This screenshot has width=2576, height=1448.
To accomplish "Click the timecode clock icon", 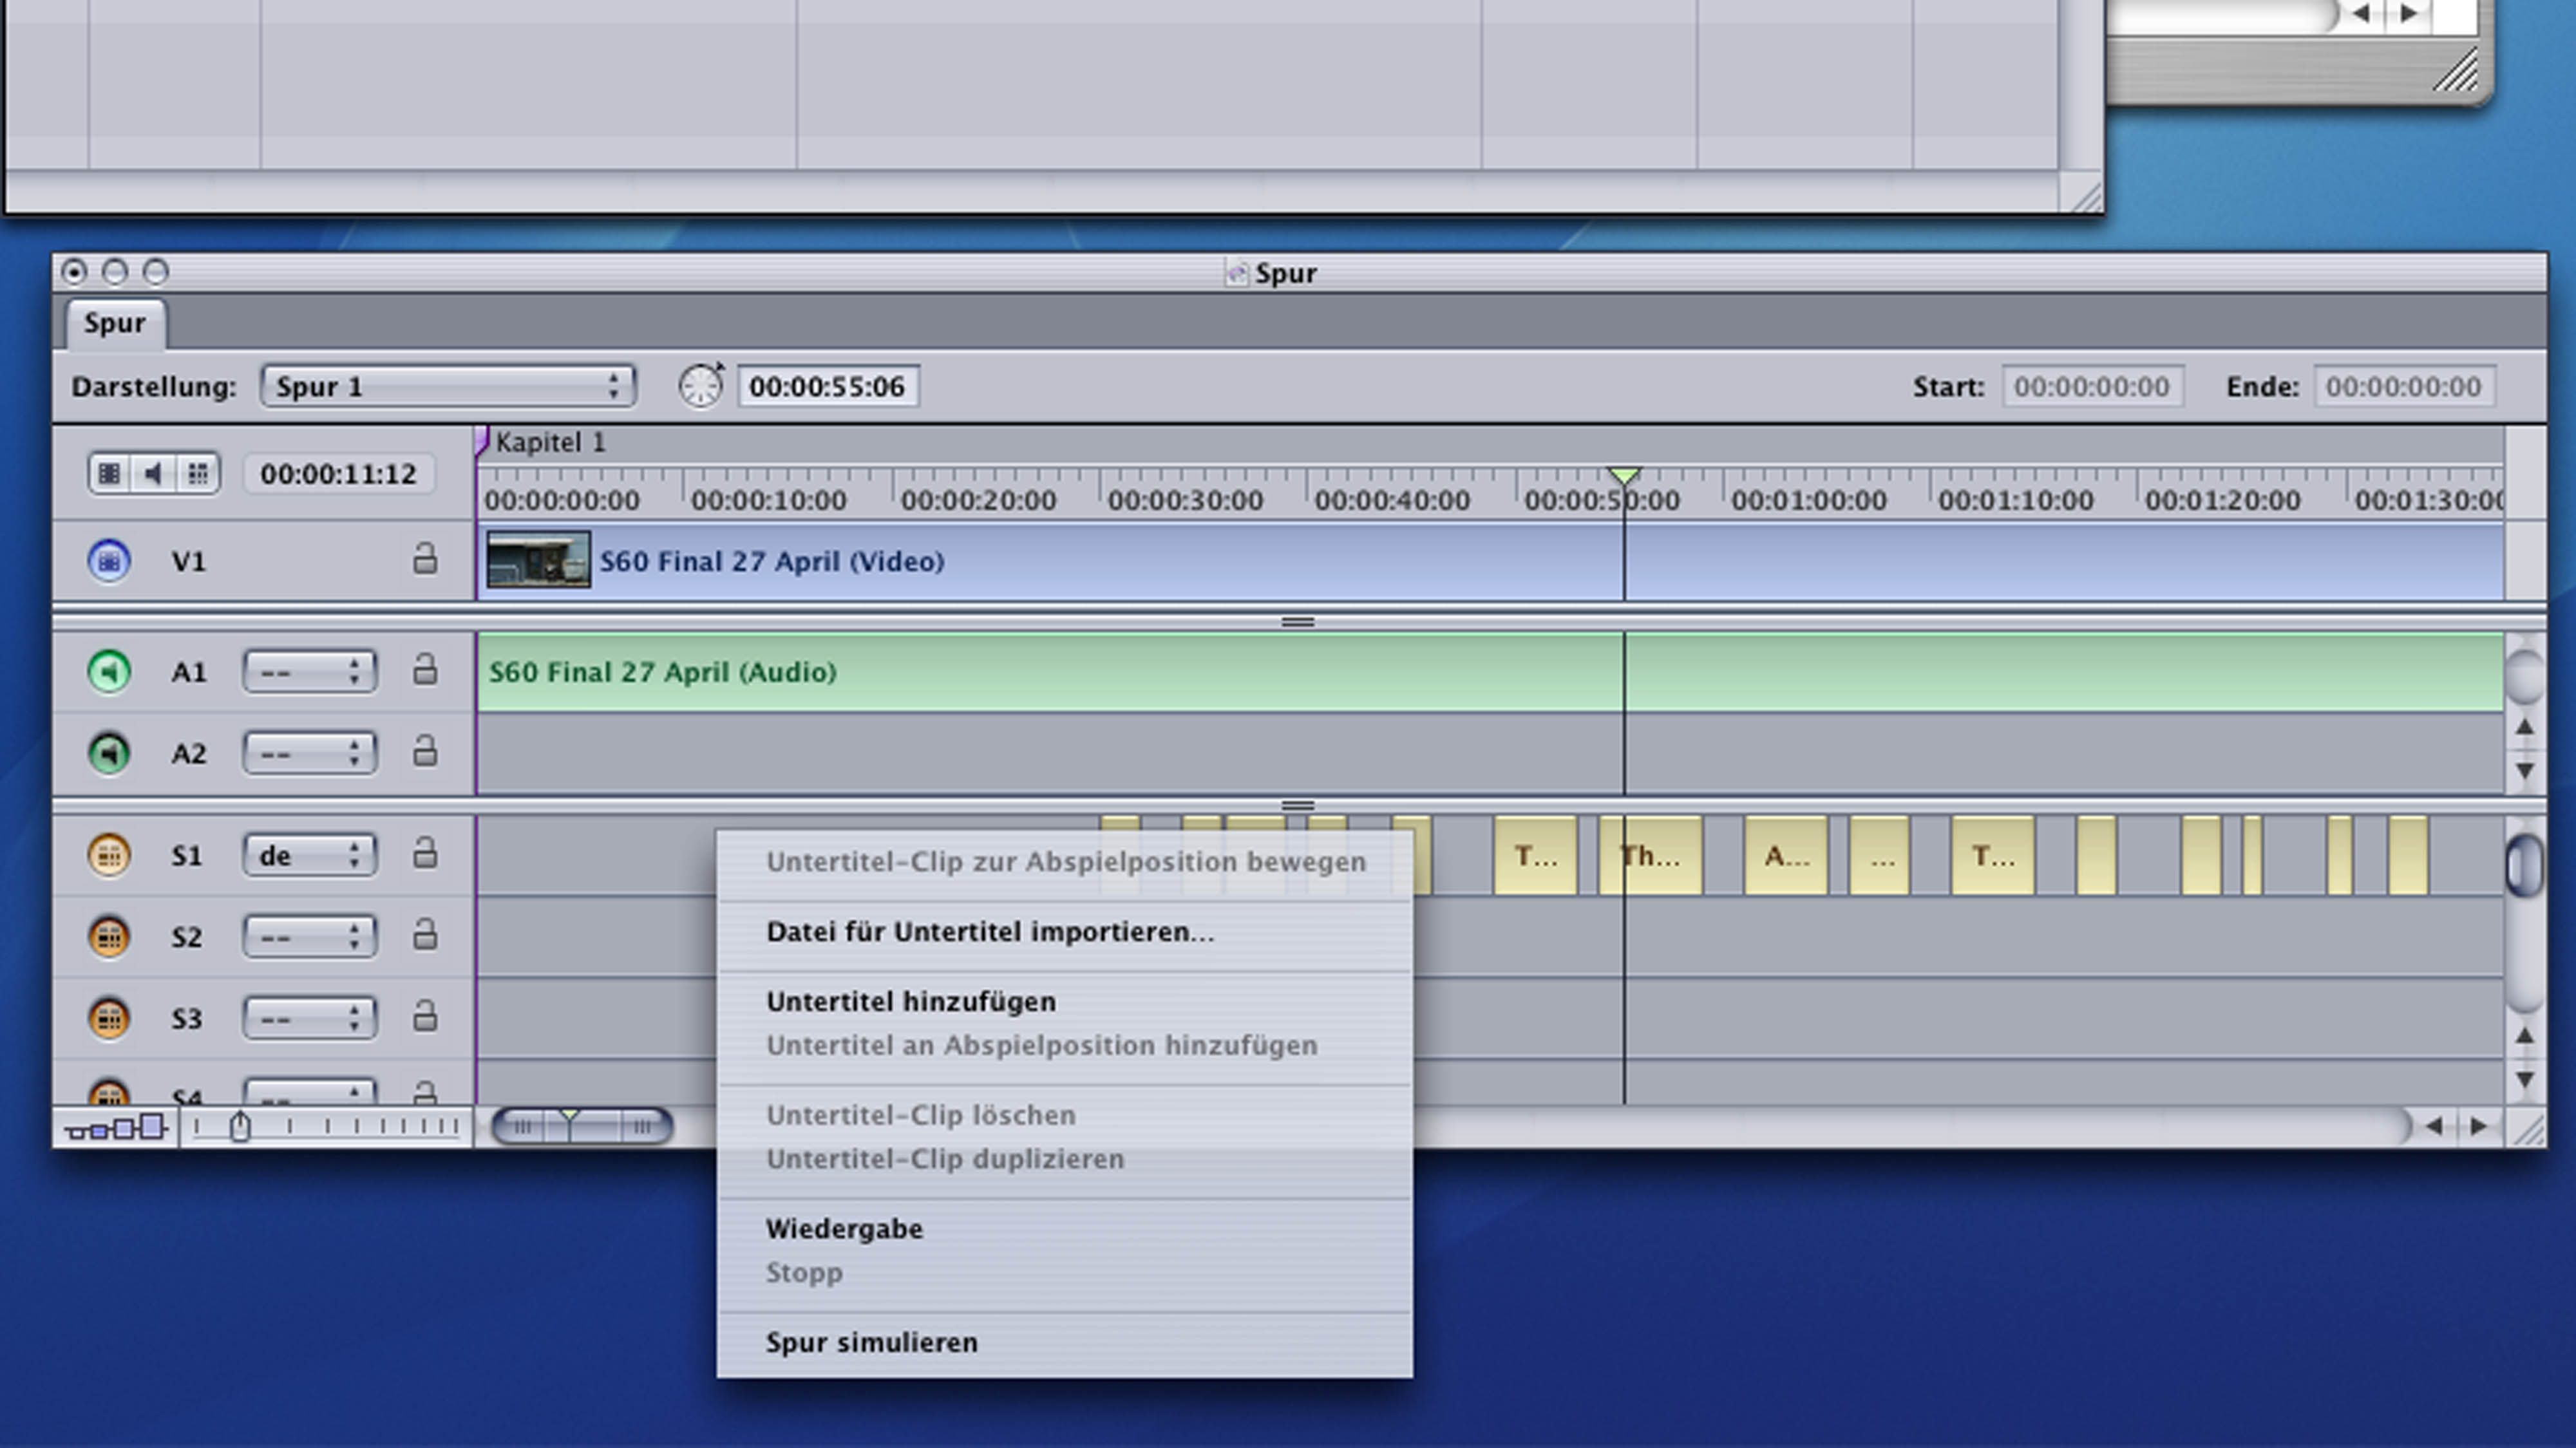I will coord(700,386).
